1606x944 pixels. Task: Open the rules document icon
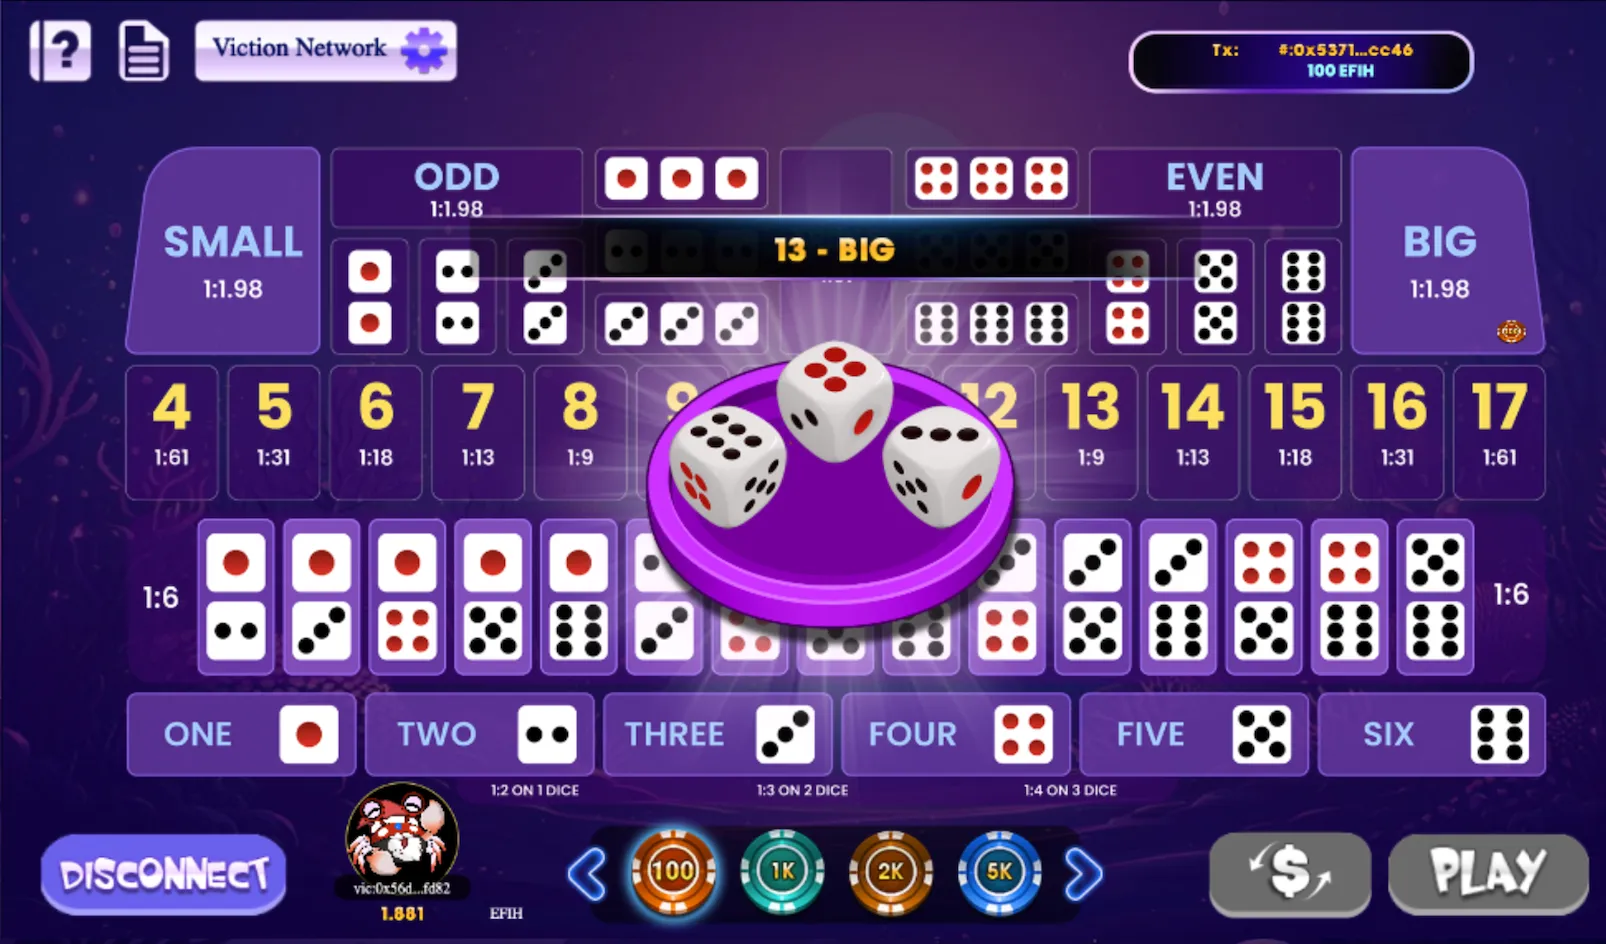144,51
